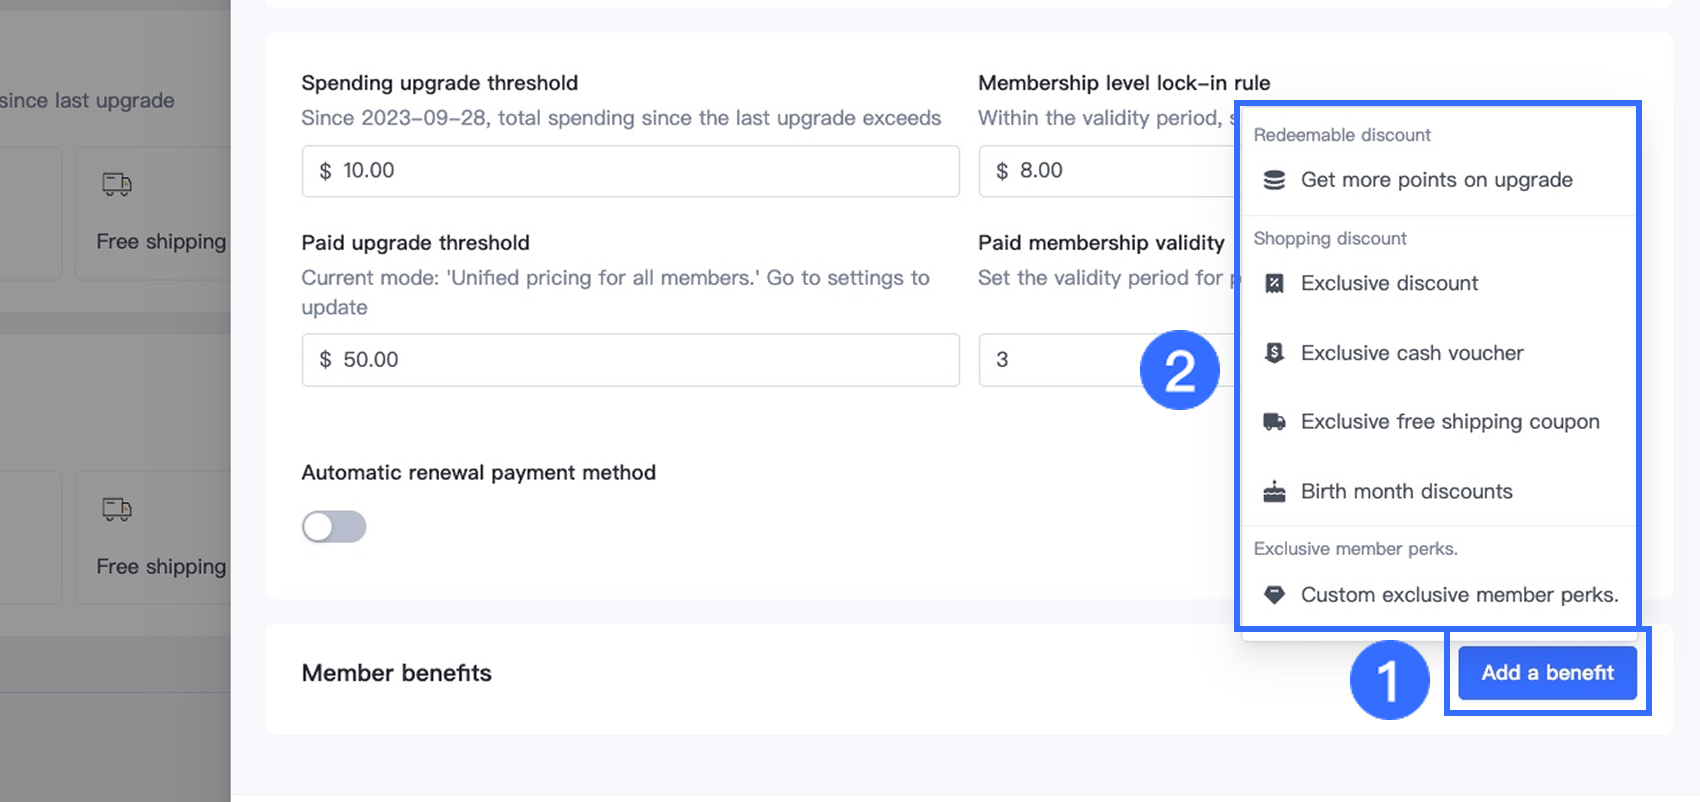Enable the Automatic renewal payment toggle
This screenshot has height=802, width=1700.
click(334, 527)
